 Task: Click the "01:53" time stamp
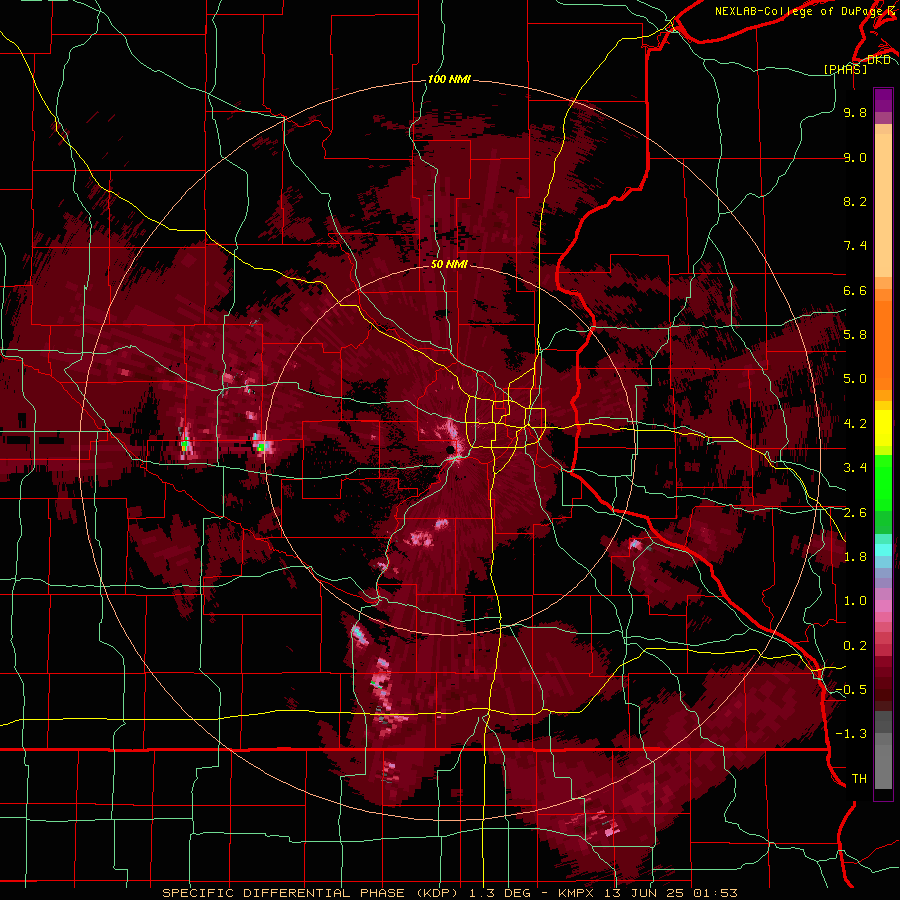[x=715, y=893]
